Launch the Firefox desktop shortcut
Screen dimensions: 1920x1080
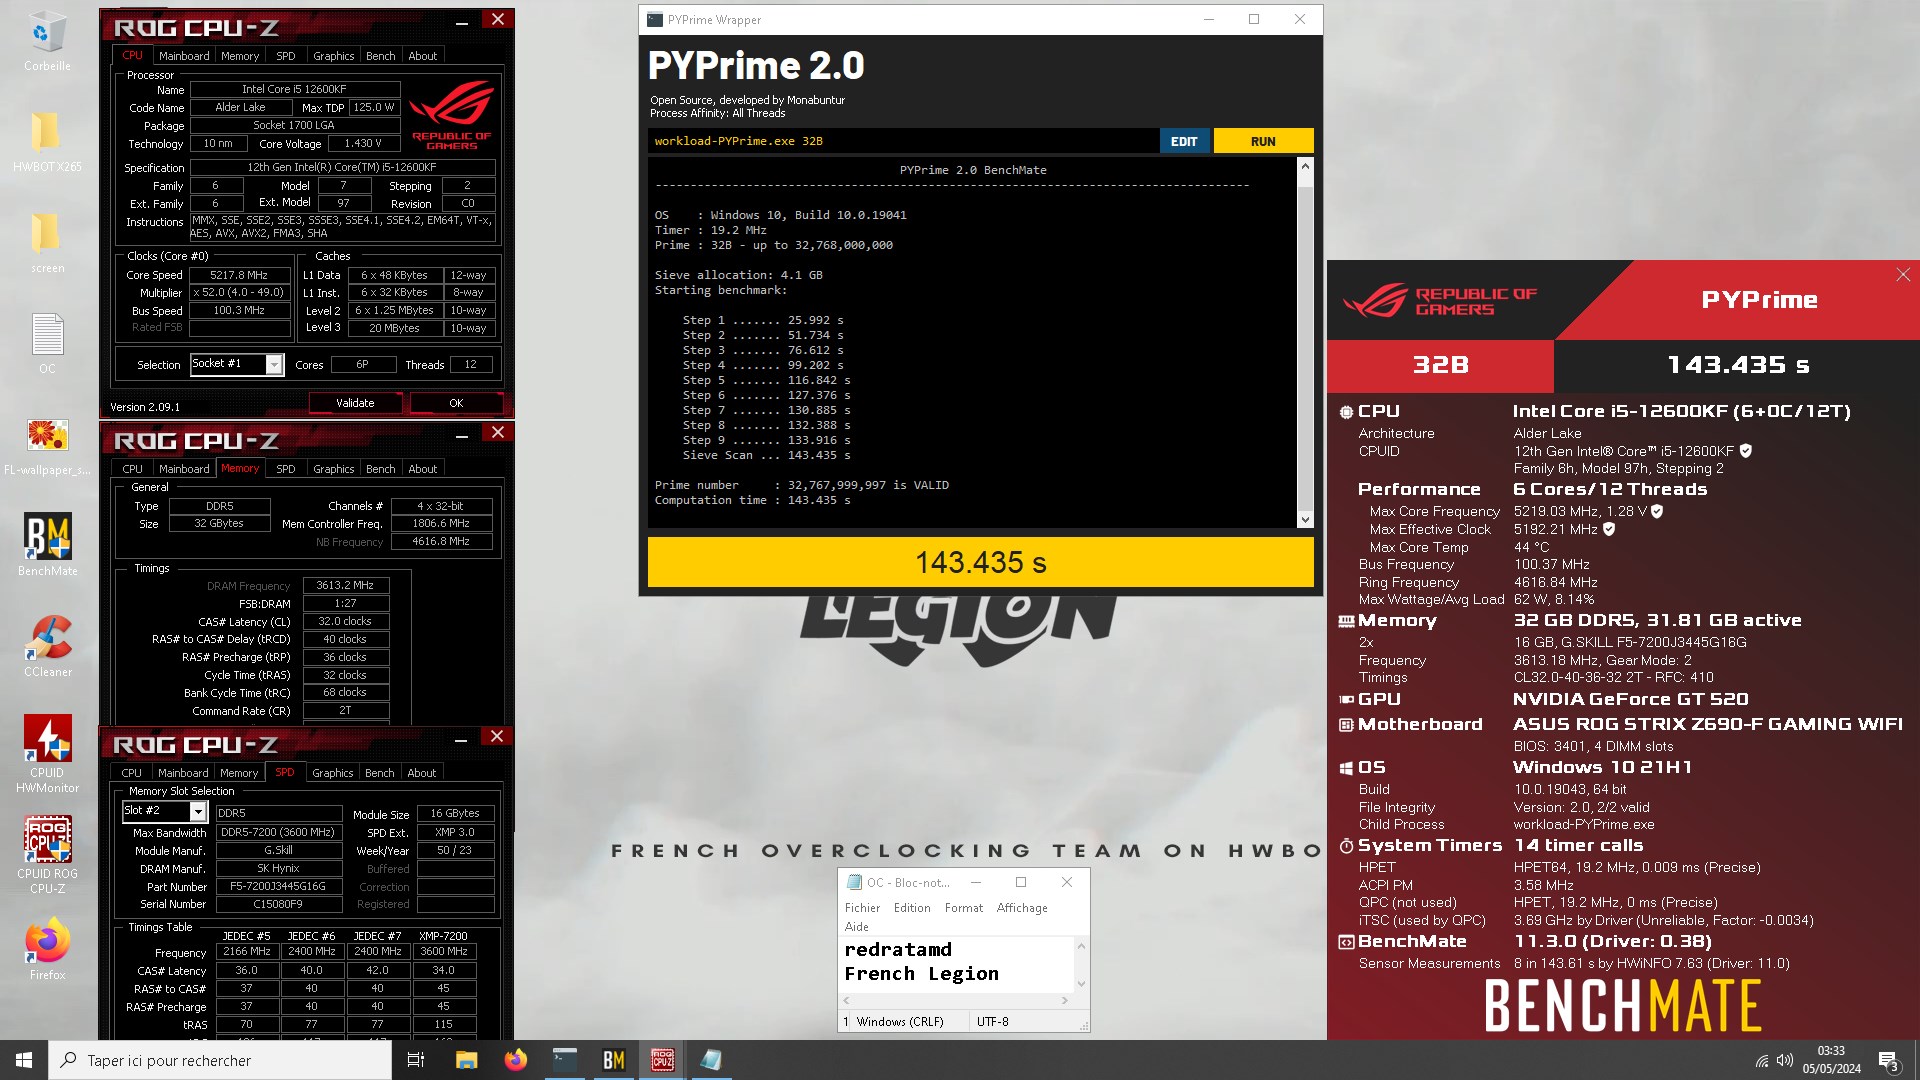click(47, 948)
